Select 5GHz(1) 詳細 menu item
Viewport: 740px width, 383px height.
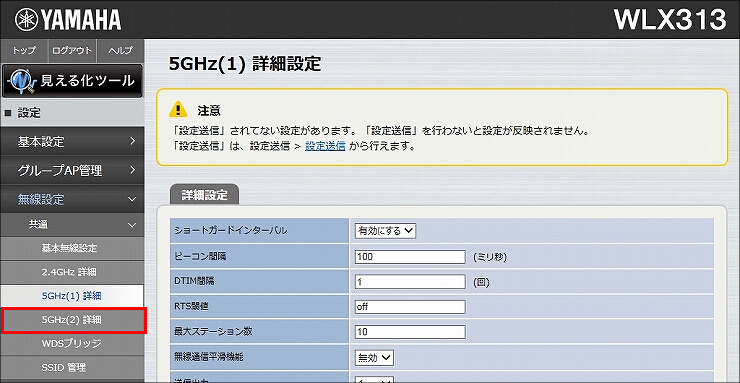(x=72, y=296)
